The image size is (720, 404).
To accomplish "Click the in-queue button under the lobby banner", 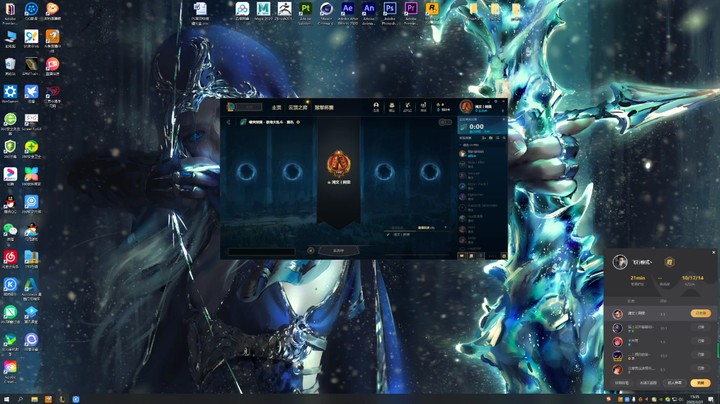I will [x=338, y=251].
